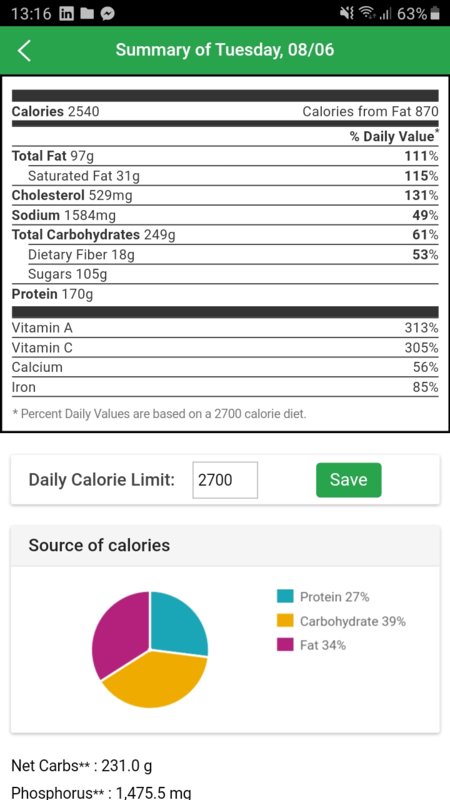Tap the folder notification icon
The width and height of the screenshot is (450, 800).
(87, 14)
